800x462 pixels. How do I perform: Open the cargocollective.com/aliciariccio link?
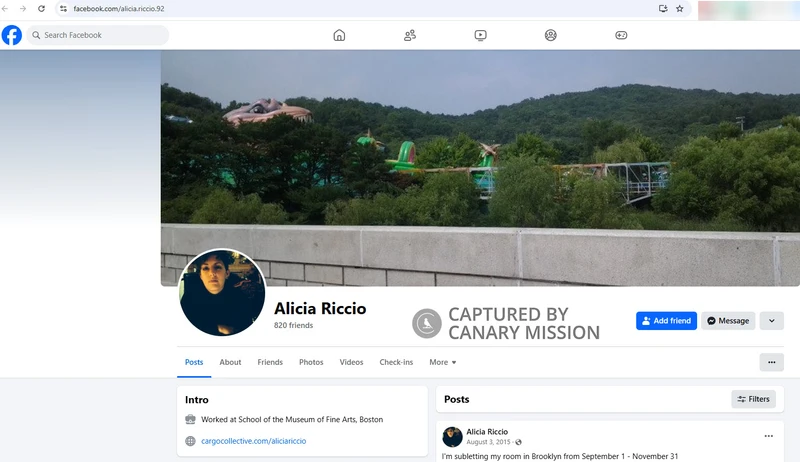[254, 441]
